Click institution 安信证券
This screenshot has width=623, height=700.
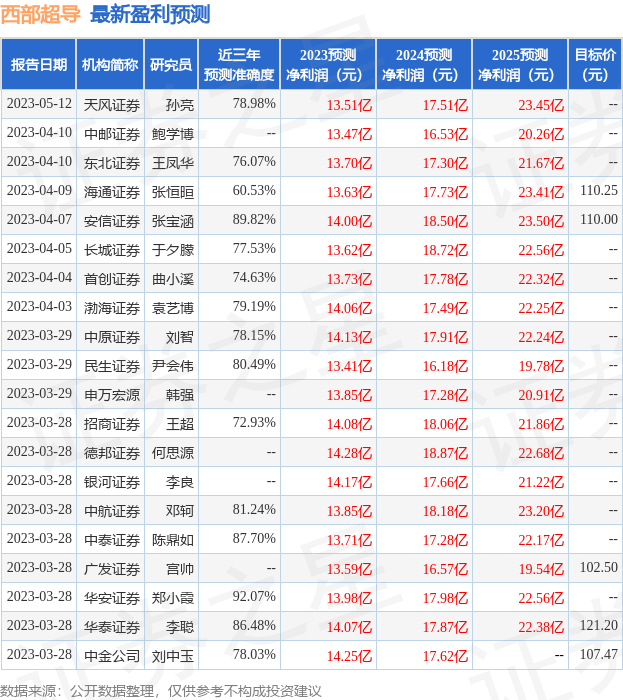(x=112, y=221)
